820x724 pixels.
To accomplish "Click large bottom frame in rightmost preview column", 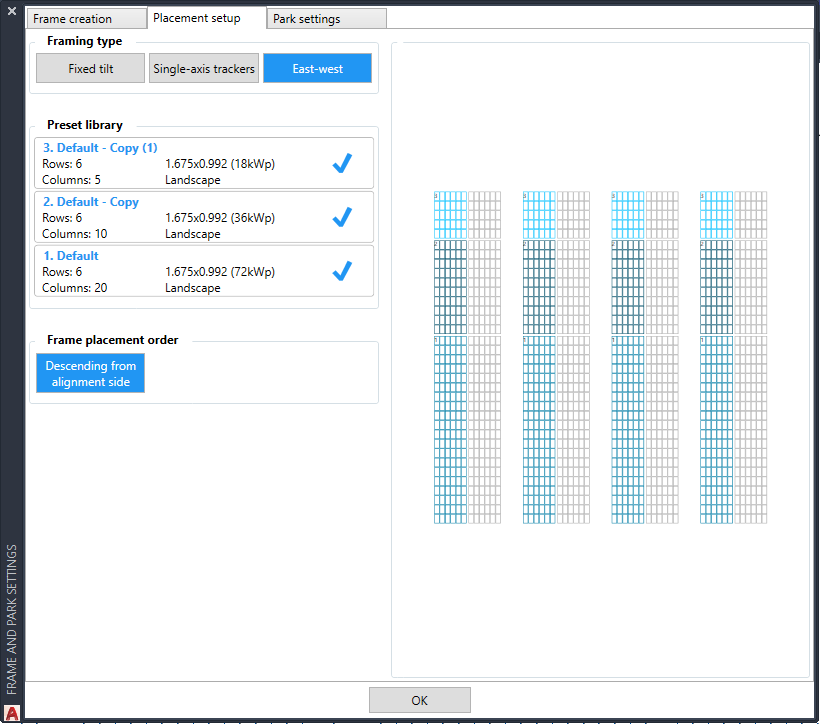I will [716, 429].
